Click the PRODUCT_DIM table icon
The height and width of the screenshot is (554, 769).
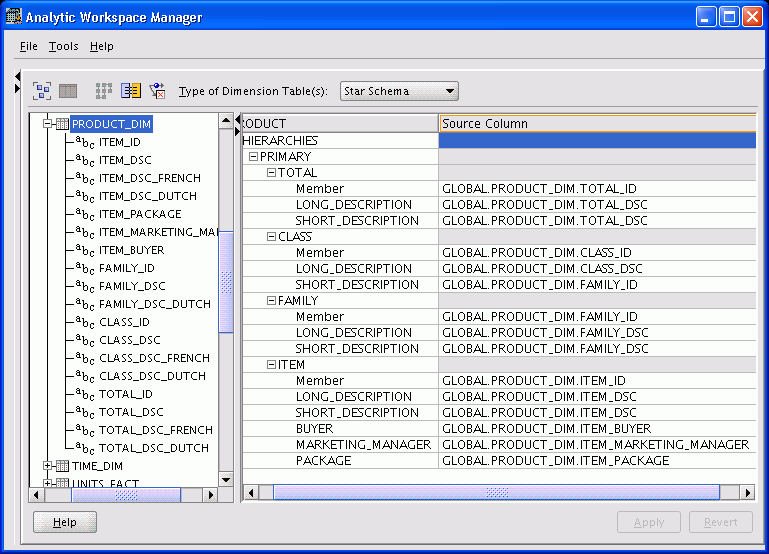[x=62, y=124]
